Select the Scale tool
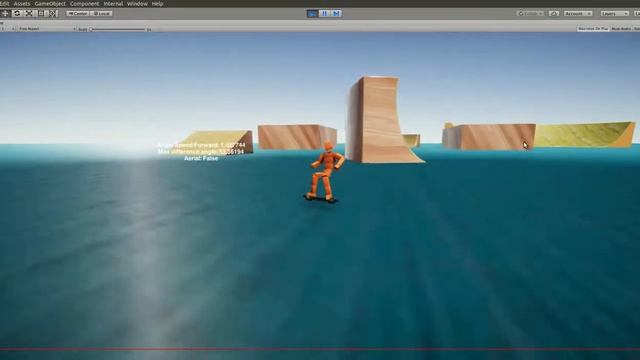The width and height of the screenshot is (640, 360). [29, 13]
